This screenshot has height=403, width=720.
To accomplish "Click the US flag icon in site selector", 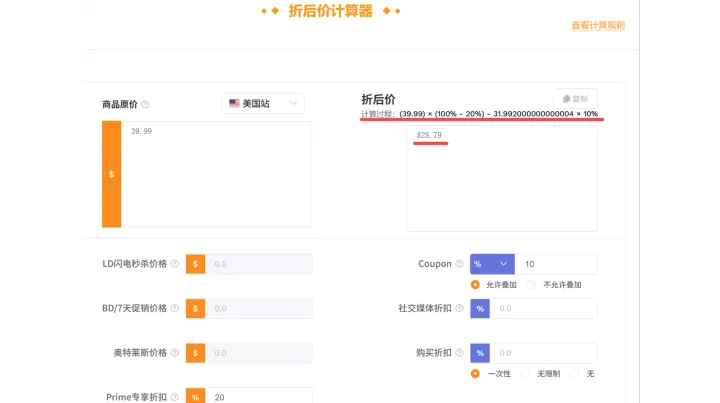I will tap(234, 103).
